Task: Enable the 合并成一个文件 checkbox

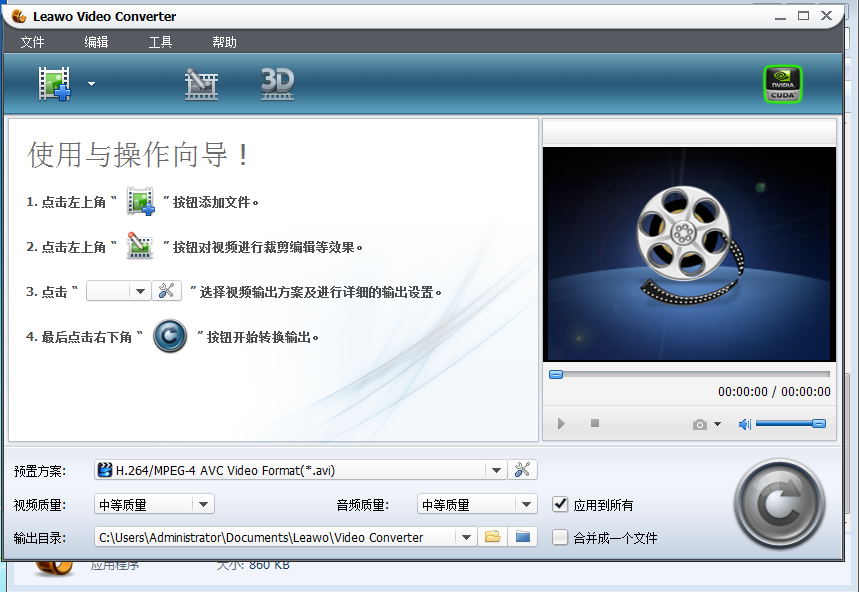Action: point(561,537)
